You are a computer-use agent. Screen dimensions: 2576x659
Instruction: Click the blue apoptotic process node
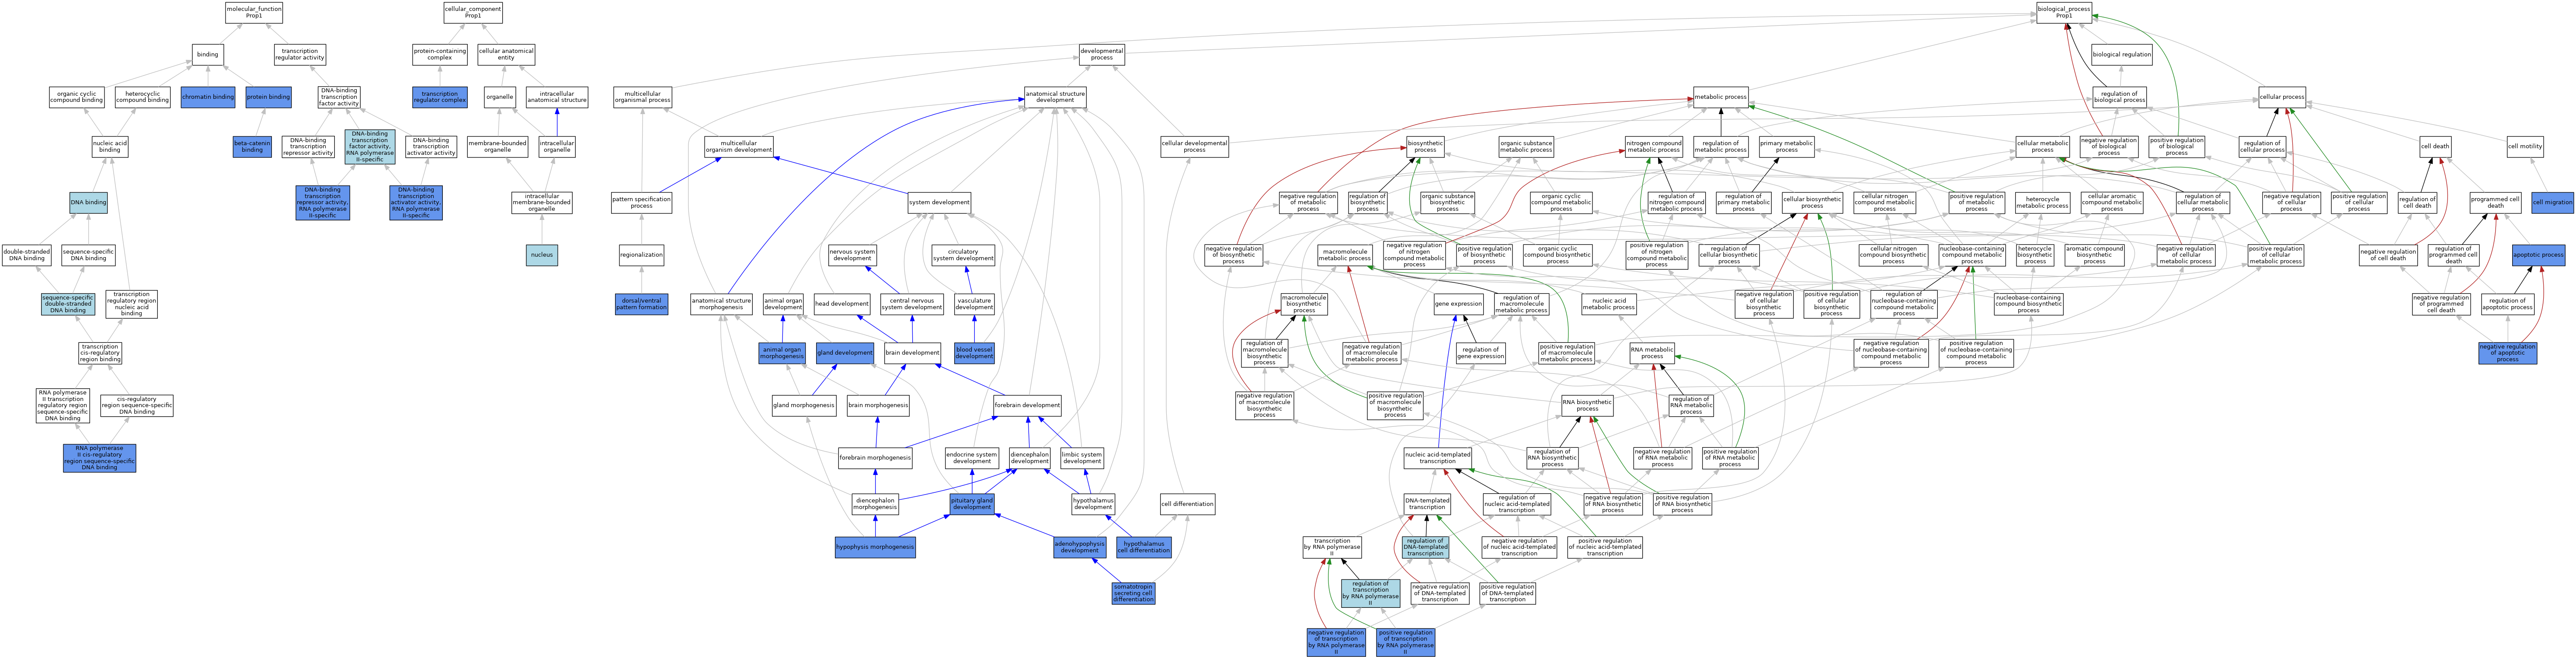2538,255
